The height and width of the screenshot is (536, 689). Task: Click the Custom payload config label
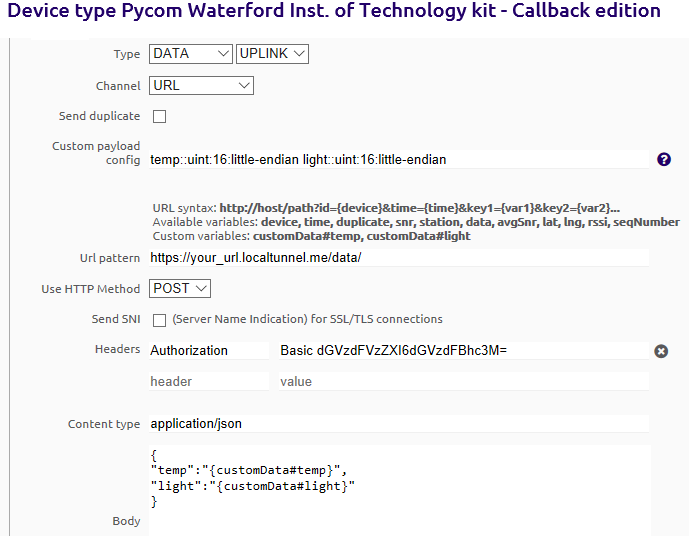coord(96,152)
